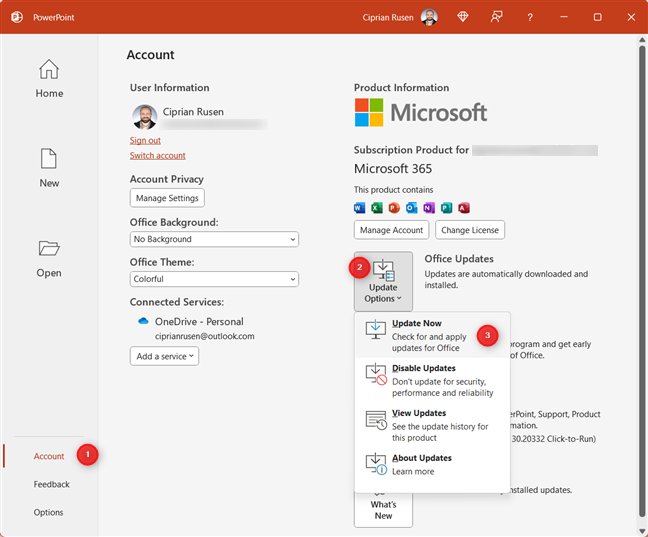Click the Manage Account button
This screenshot has width=648, height=537.
click(x=391, y=230)
